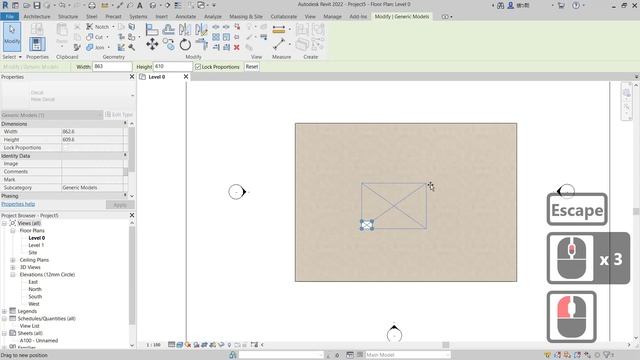Open the Select panel dropdown
Screen dimensions: 640x360
coord(12,57)
